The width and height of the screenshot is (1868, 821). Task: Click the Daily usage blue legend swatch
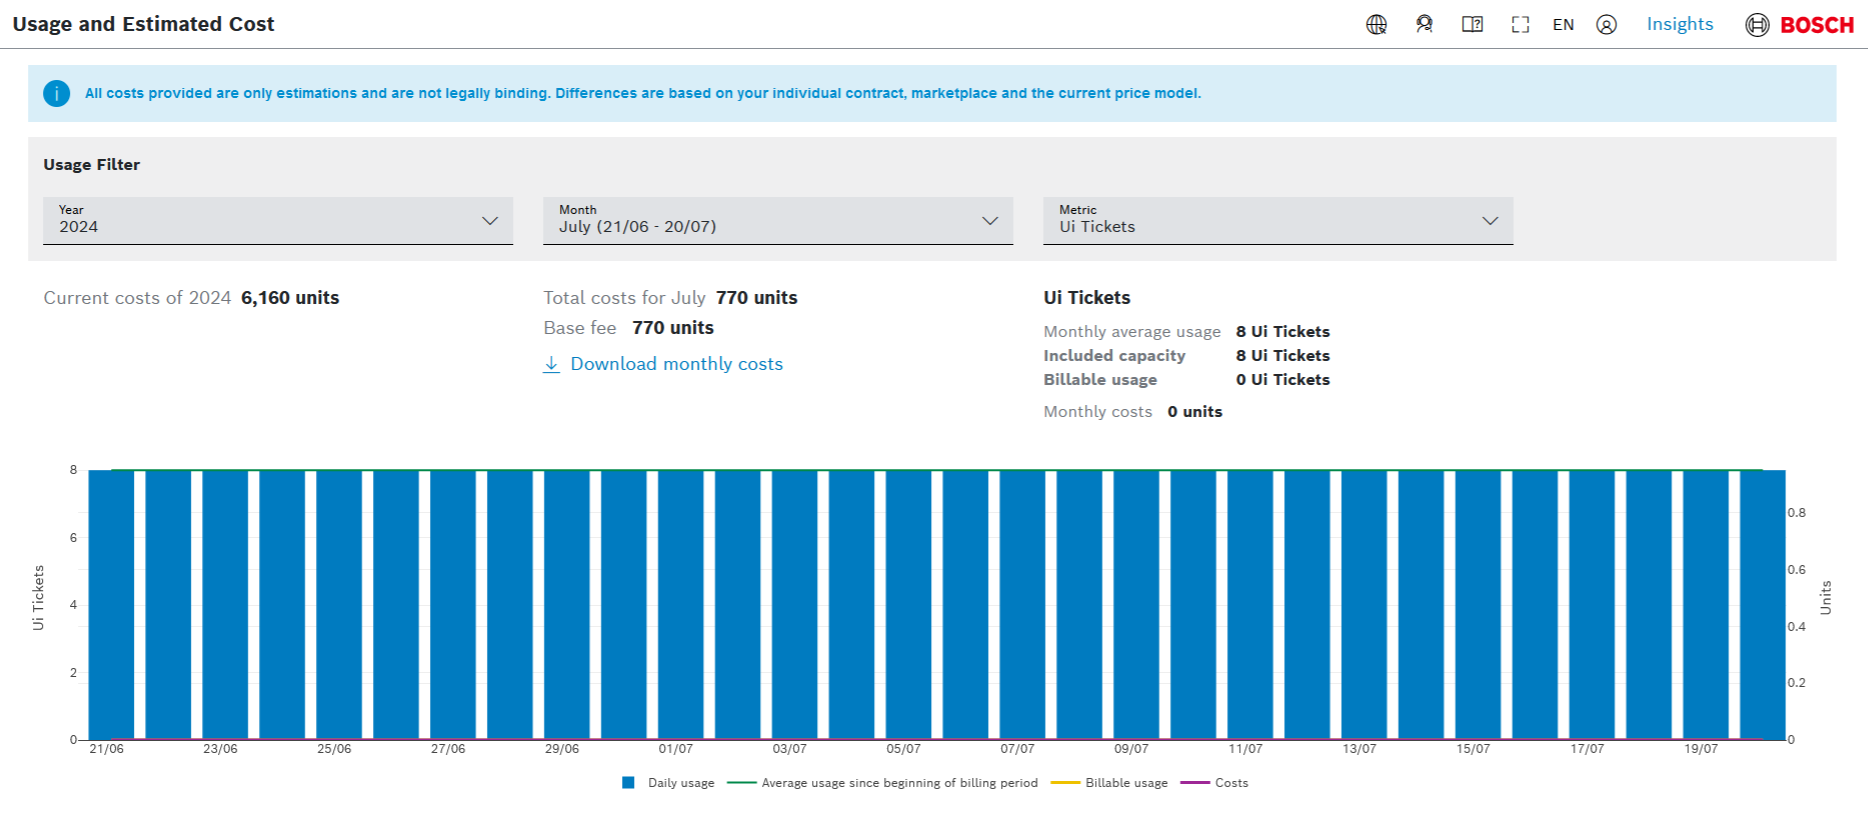[628, 783]
